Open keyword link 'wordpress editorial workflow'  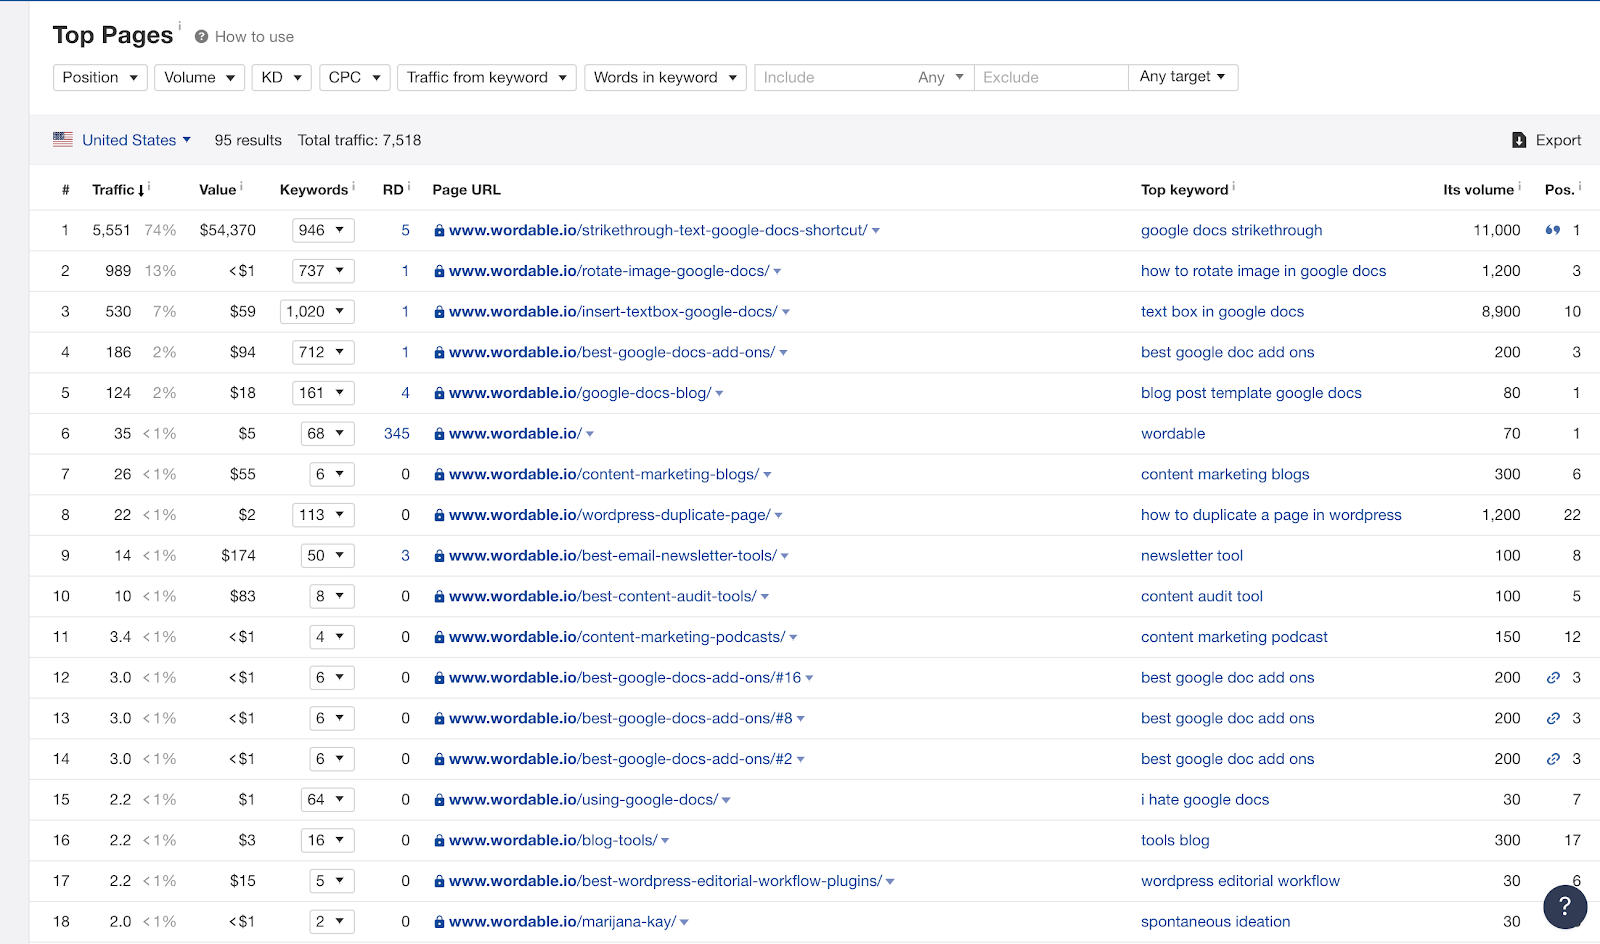pyautogui.click(x=1240, y=881)
